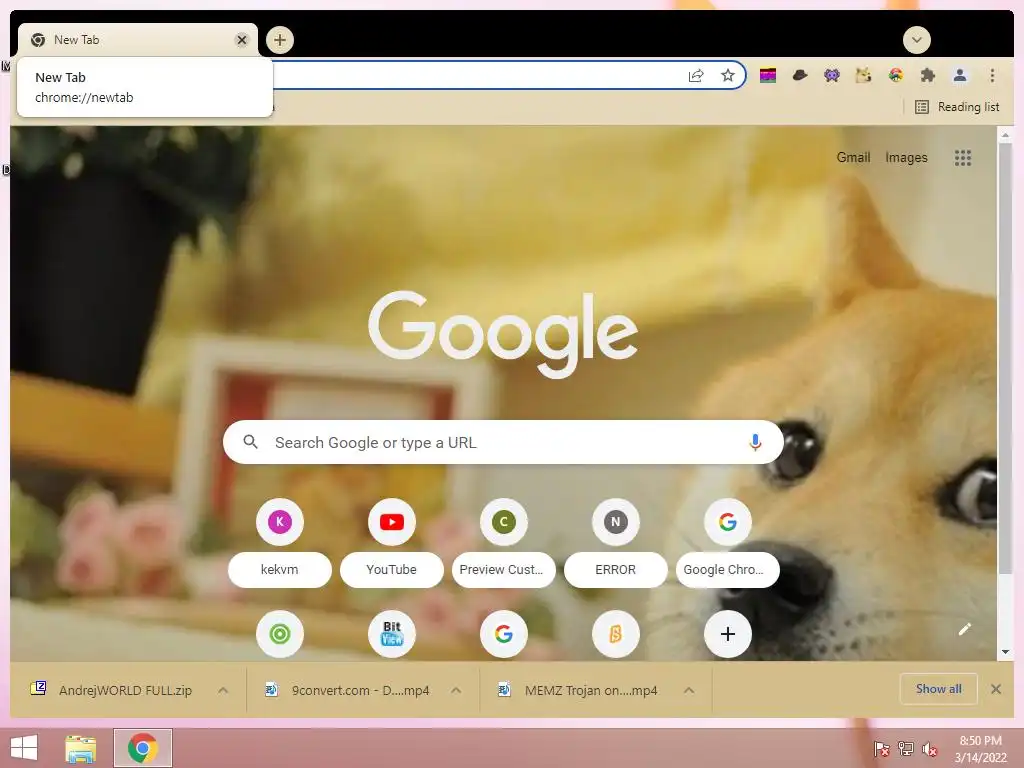Screen dimensions: 1024x768
Task: Open the green target icon shortcut
Action: point(280,633)
